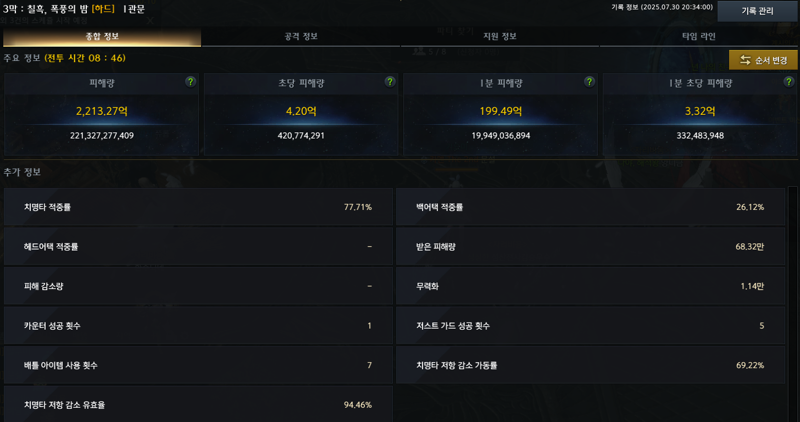Select the 1분 피해량 199.49억 card
This screenshot has width=800, height=422.
click(501, 114)
